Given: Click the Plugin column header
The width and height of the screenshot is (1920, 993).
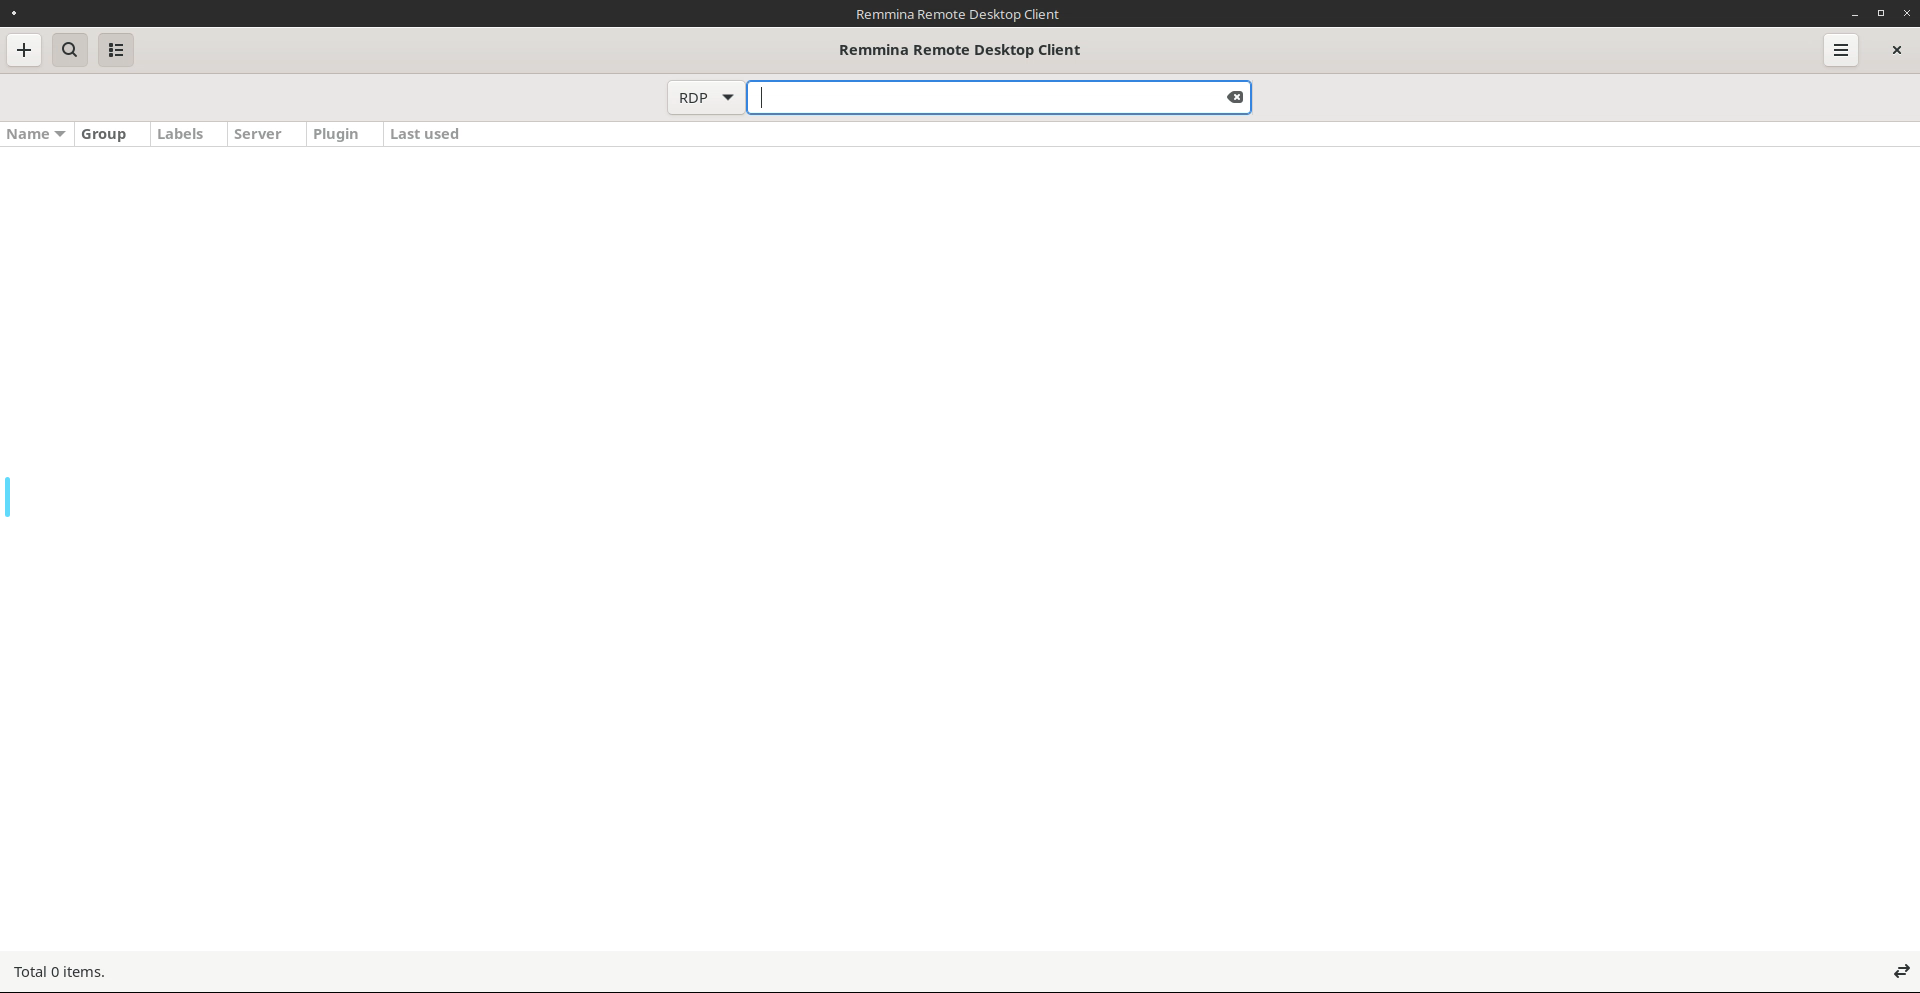Looking at the screenshot, I should pos(336,134).
